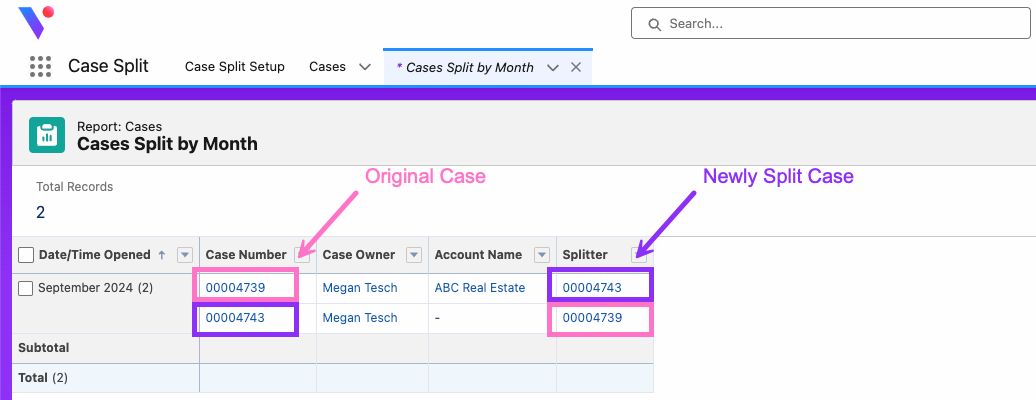The width and height of the screenshot is (1036, 400).
Task: Click the Case Split app name
Action: [108, 66]
